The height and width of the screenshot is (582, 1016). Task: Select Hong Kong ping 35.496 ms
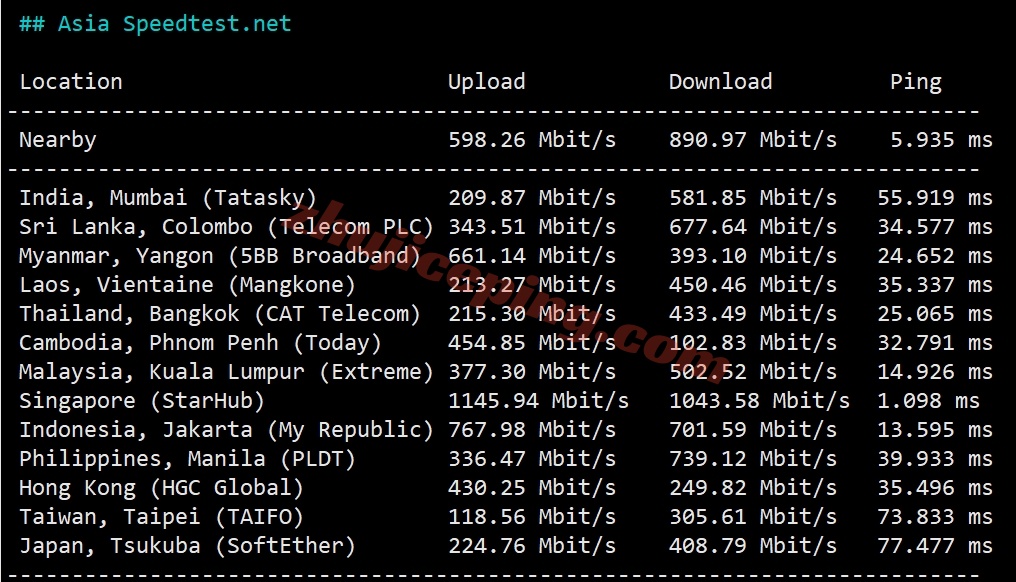(935, 488)
